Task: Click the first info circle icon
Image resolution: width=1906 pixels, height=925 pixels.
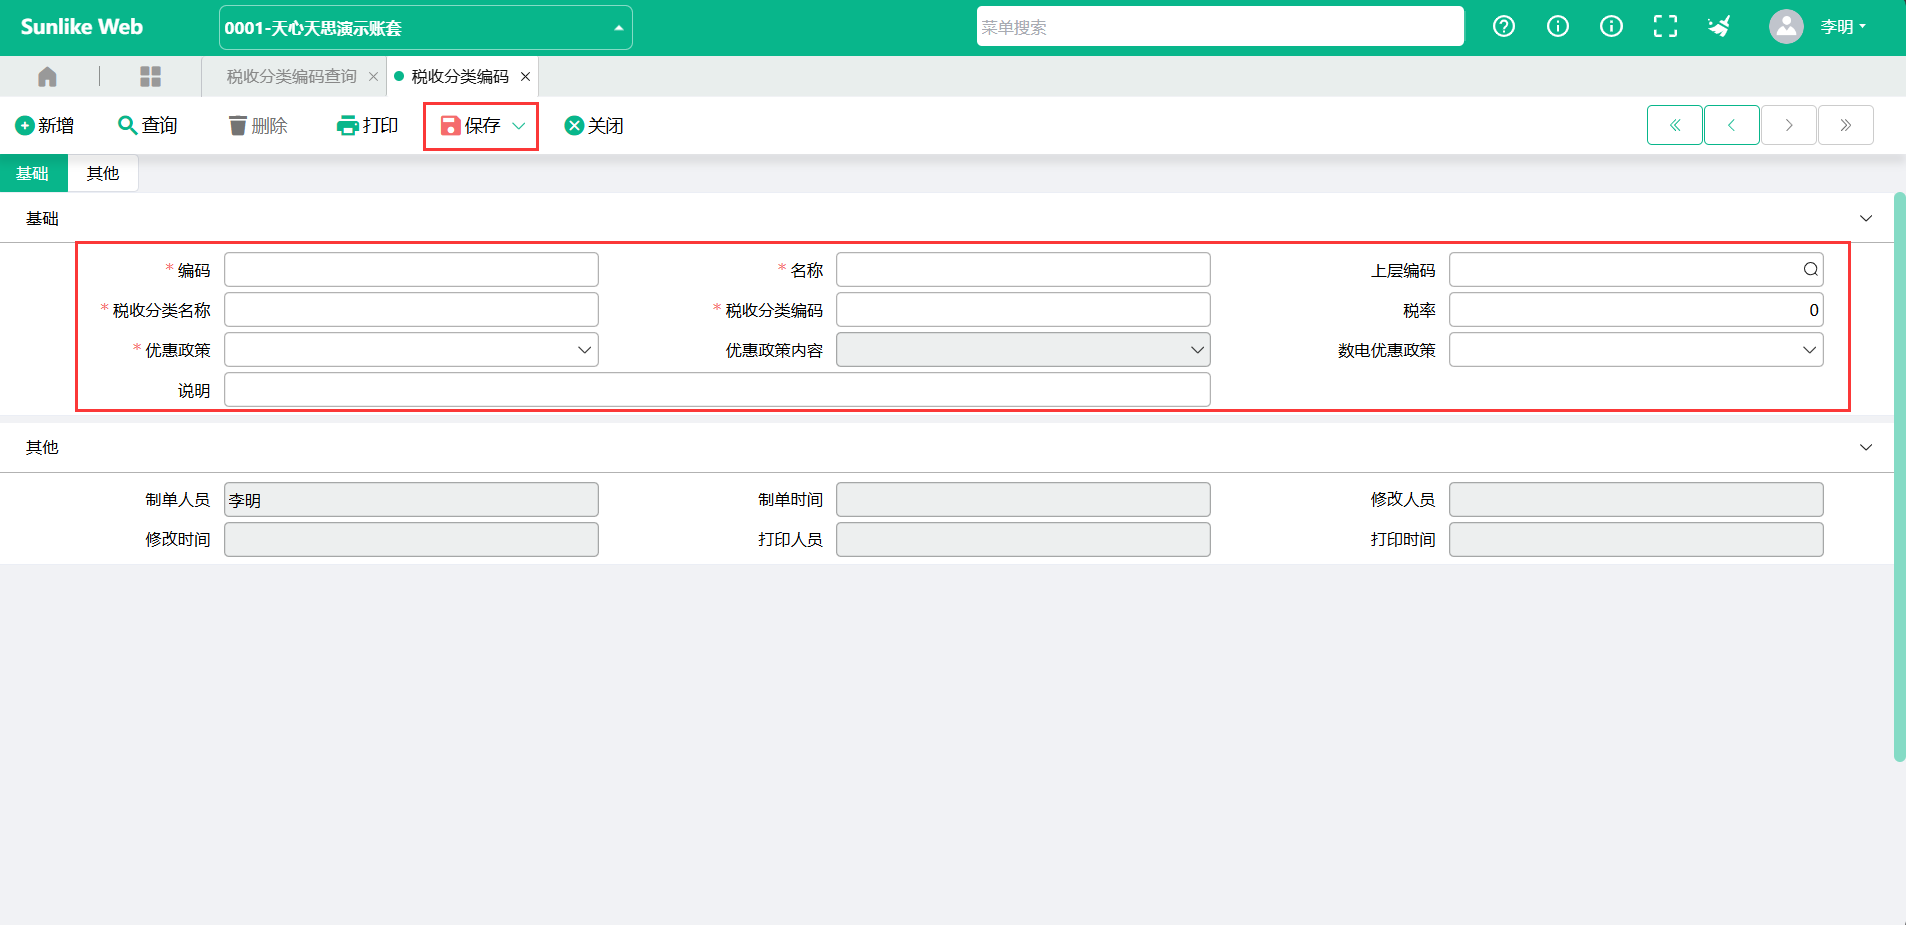Action: 1558,27
